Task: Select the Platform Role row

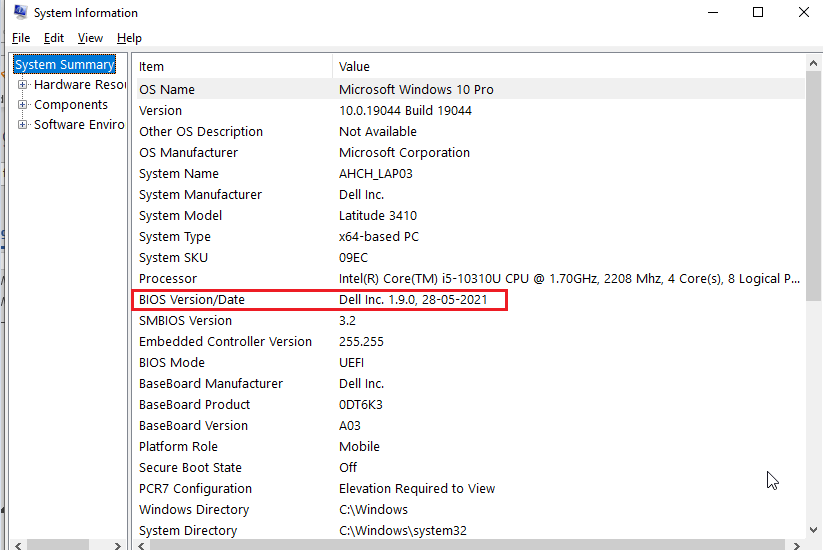Action: [x=470, y=447]
